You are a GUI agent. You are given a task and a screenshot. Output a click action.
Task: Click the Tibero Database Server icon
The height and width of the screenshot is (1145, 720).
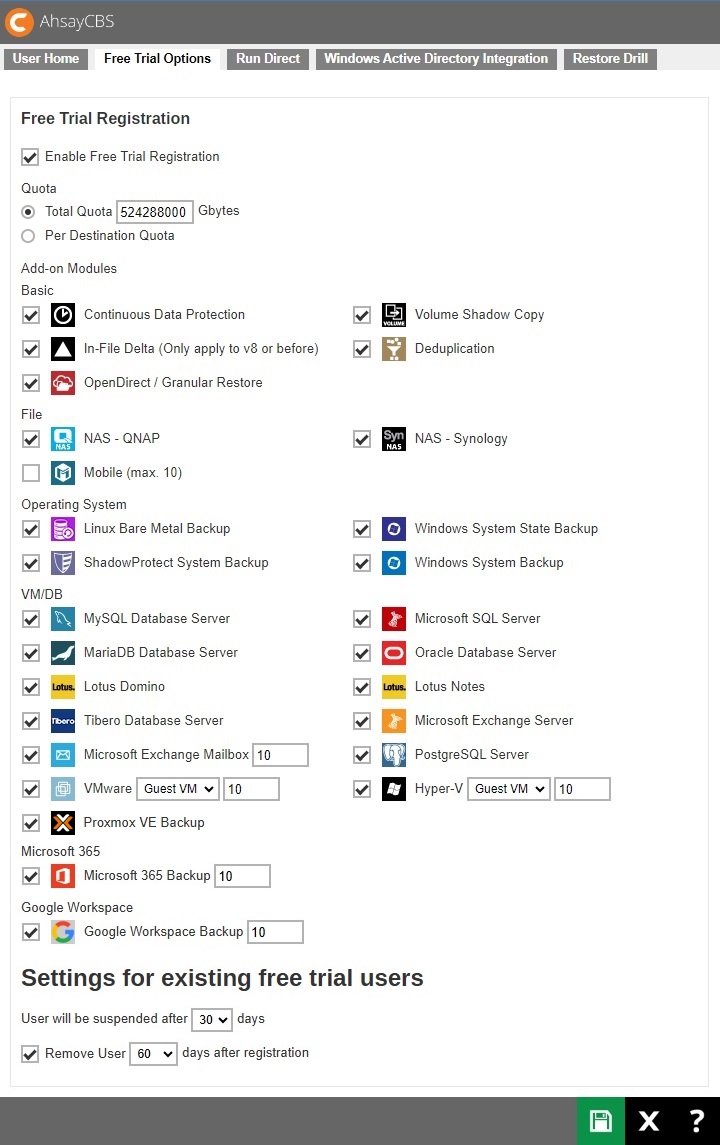tap(63, 721)
